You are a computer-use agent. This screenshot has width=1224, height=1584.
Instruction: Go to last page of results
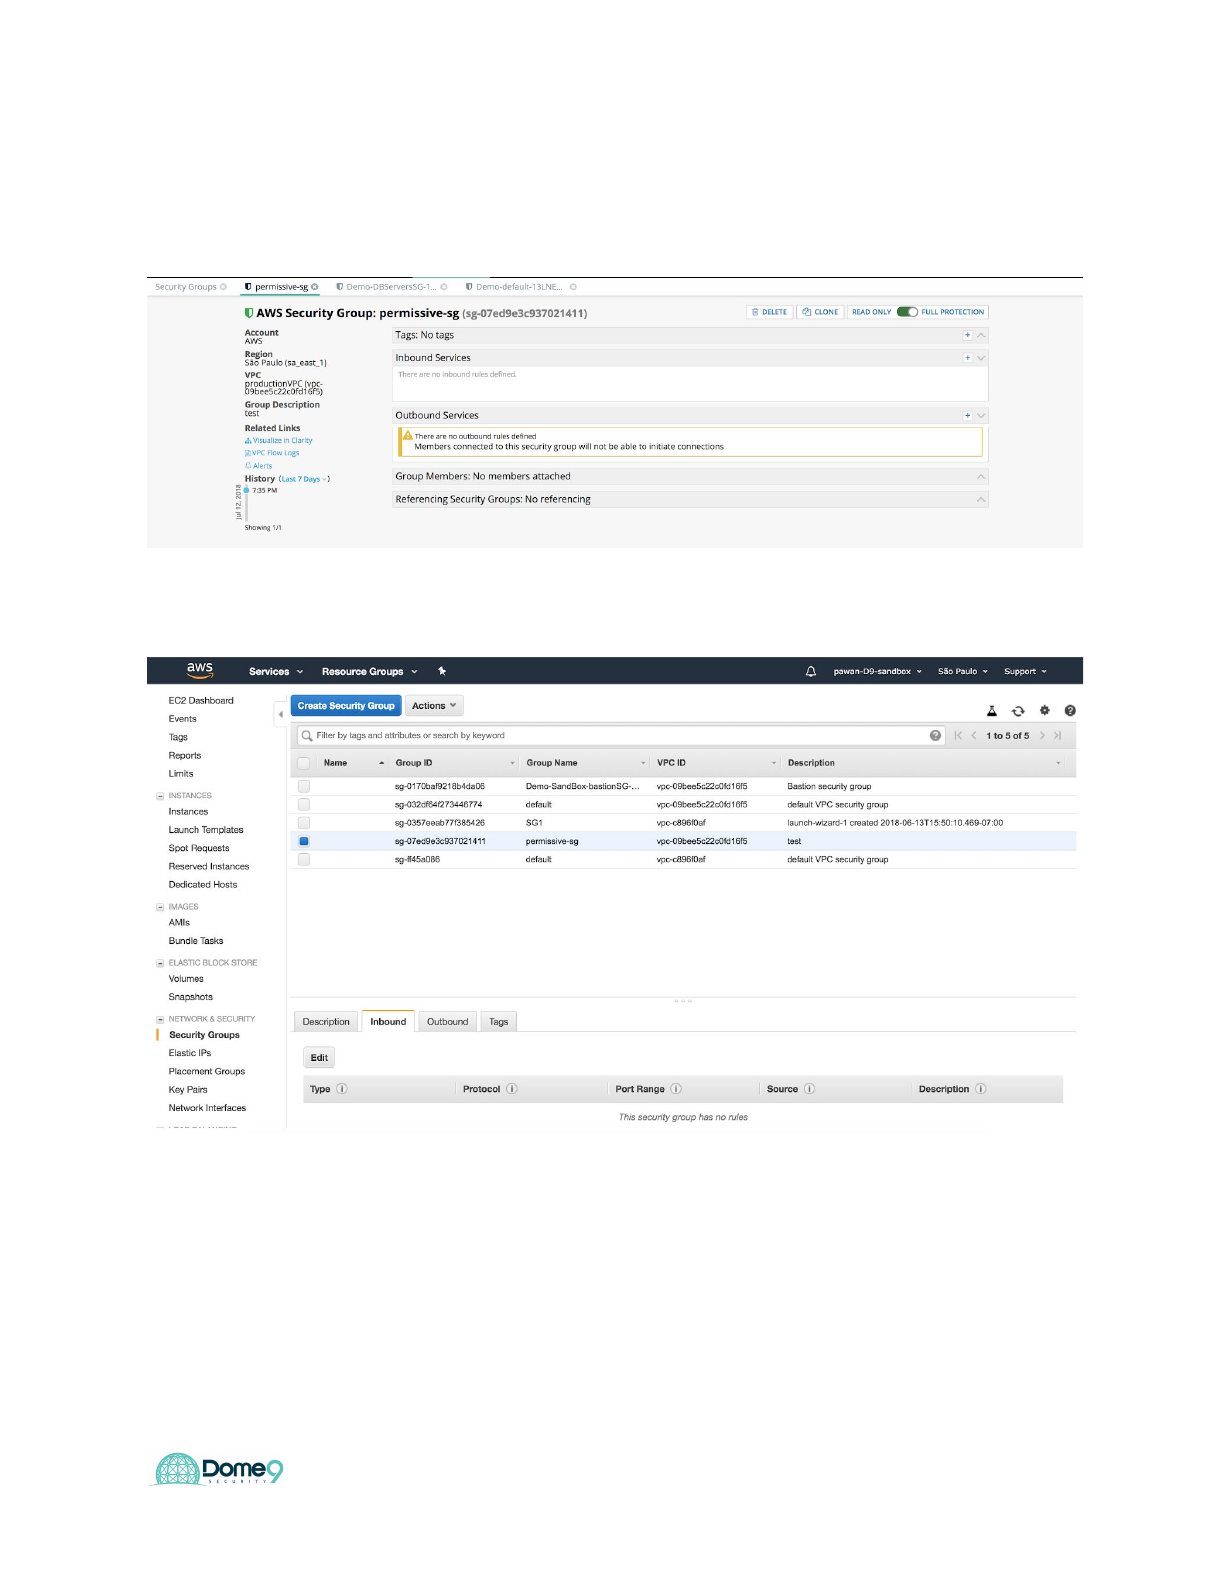pyautogui.click(x=1057, y=735)
